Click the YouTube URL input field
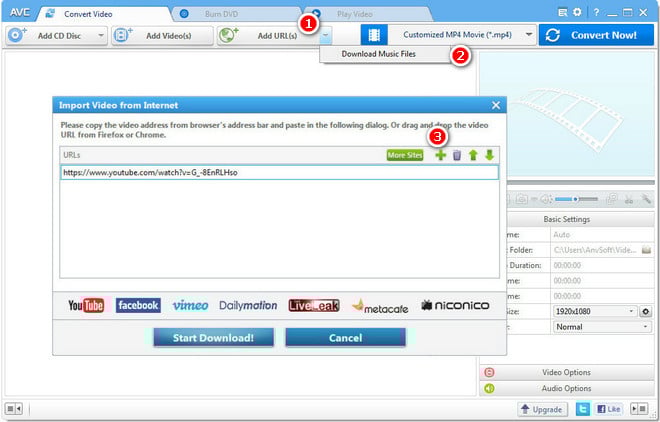The height and width of the screenshot is (422, 660). tap(278, 172)
